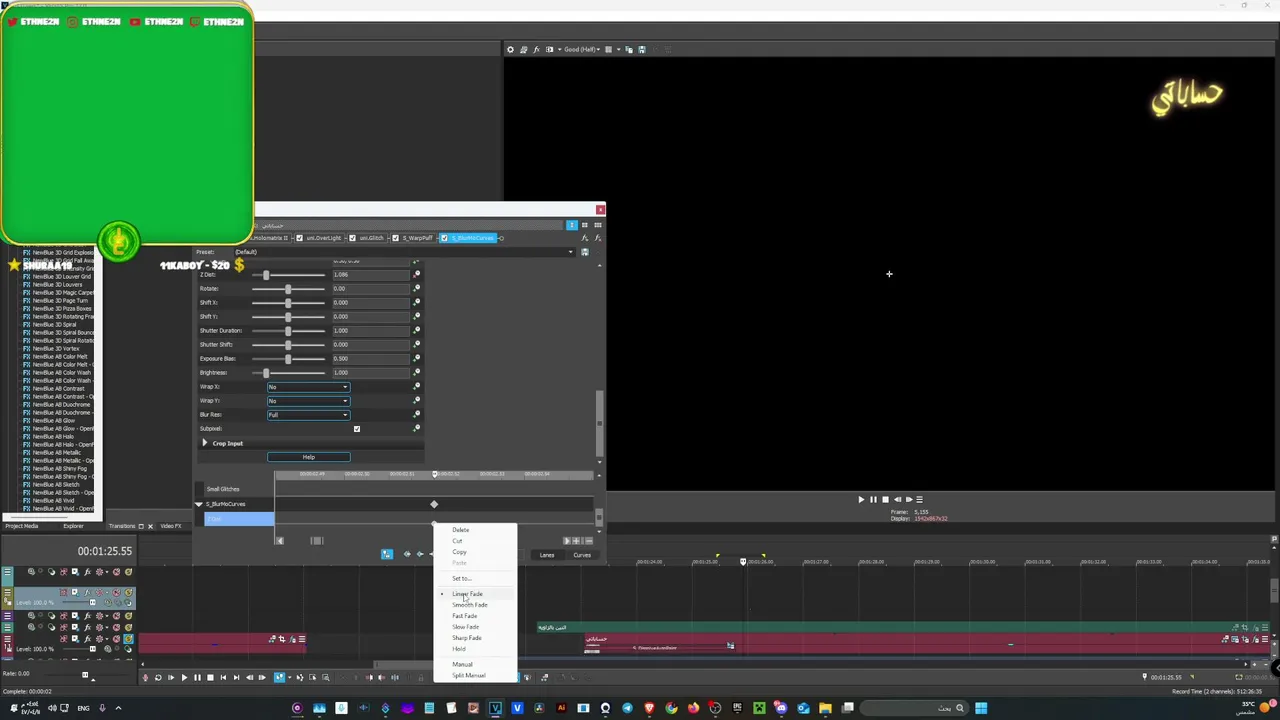This screenshot has width=1280, height=720.
Task: Click the Record button in the transport bar
Action: (x=145, y=678)
